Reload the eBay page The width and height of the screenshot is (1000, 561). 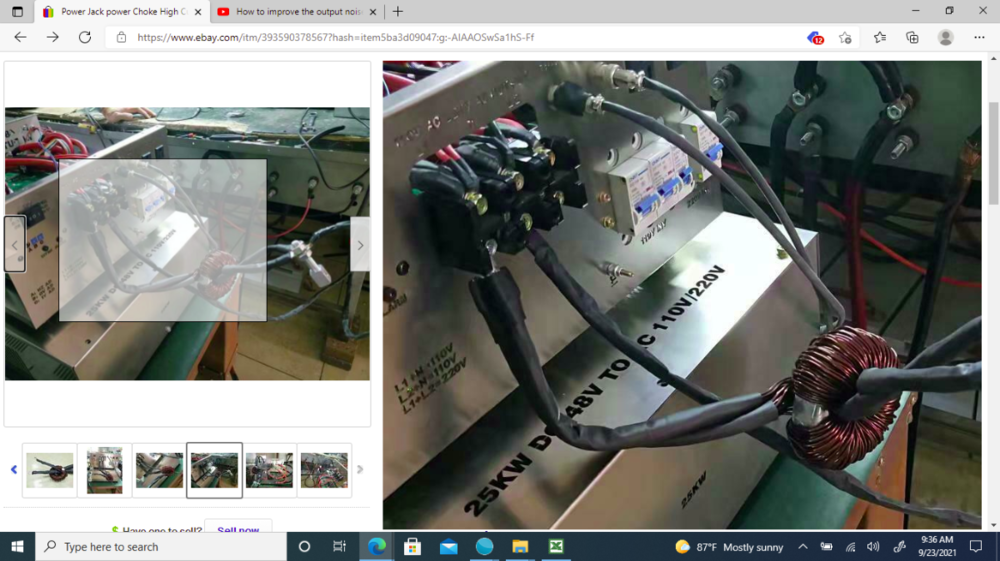(85, 38)
